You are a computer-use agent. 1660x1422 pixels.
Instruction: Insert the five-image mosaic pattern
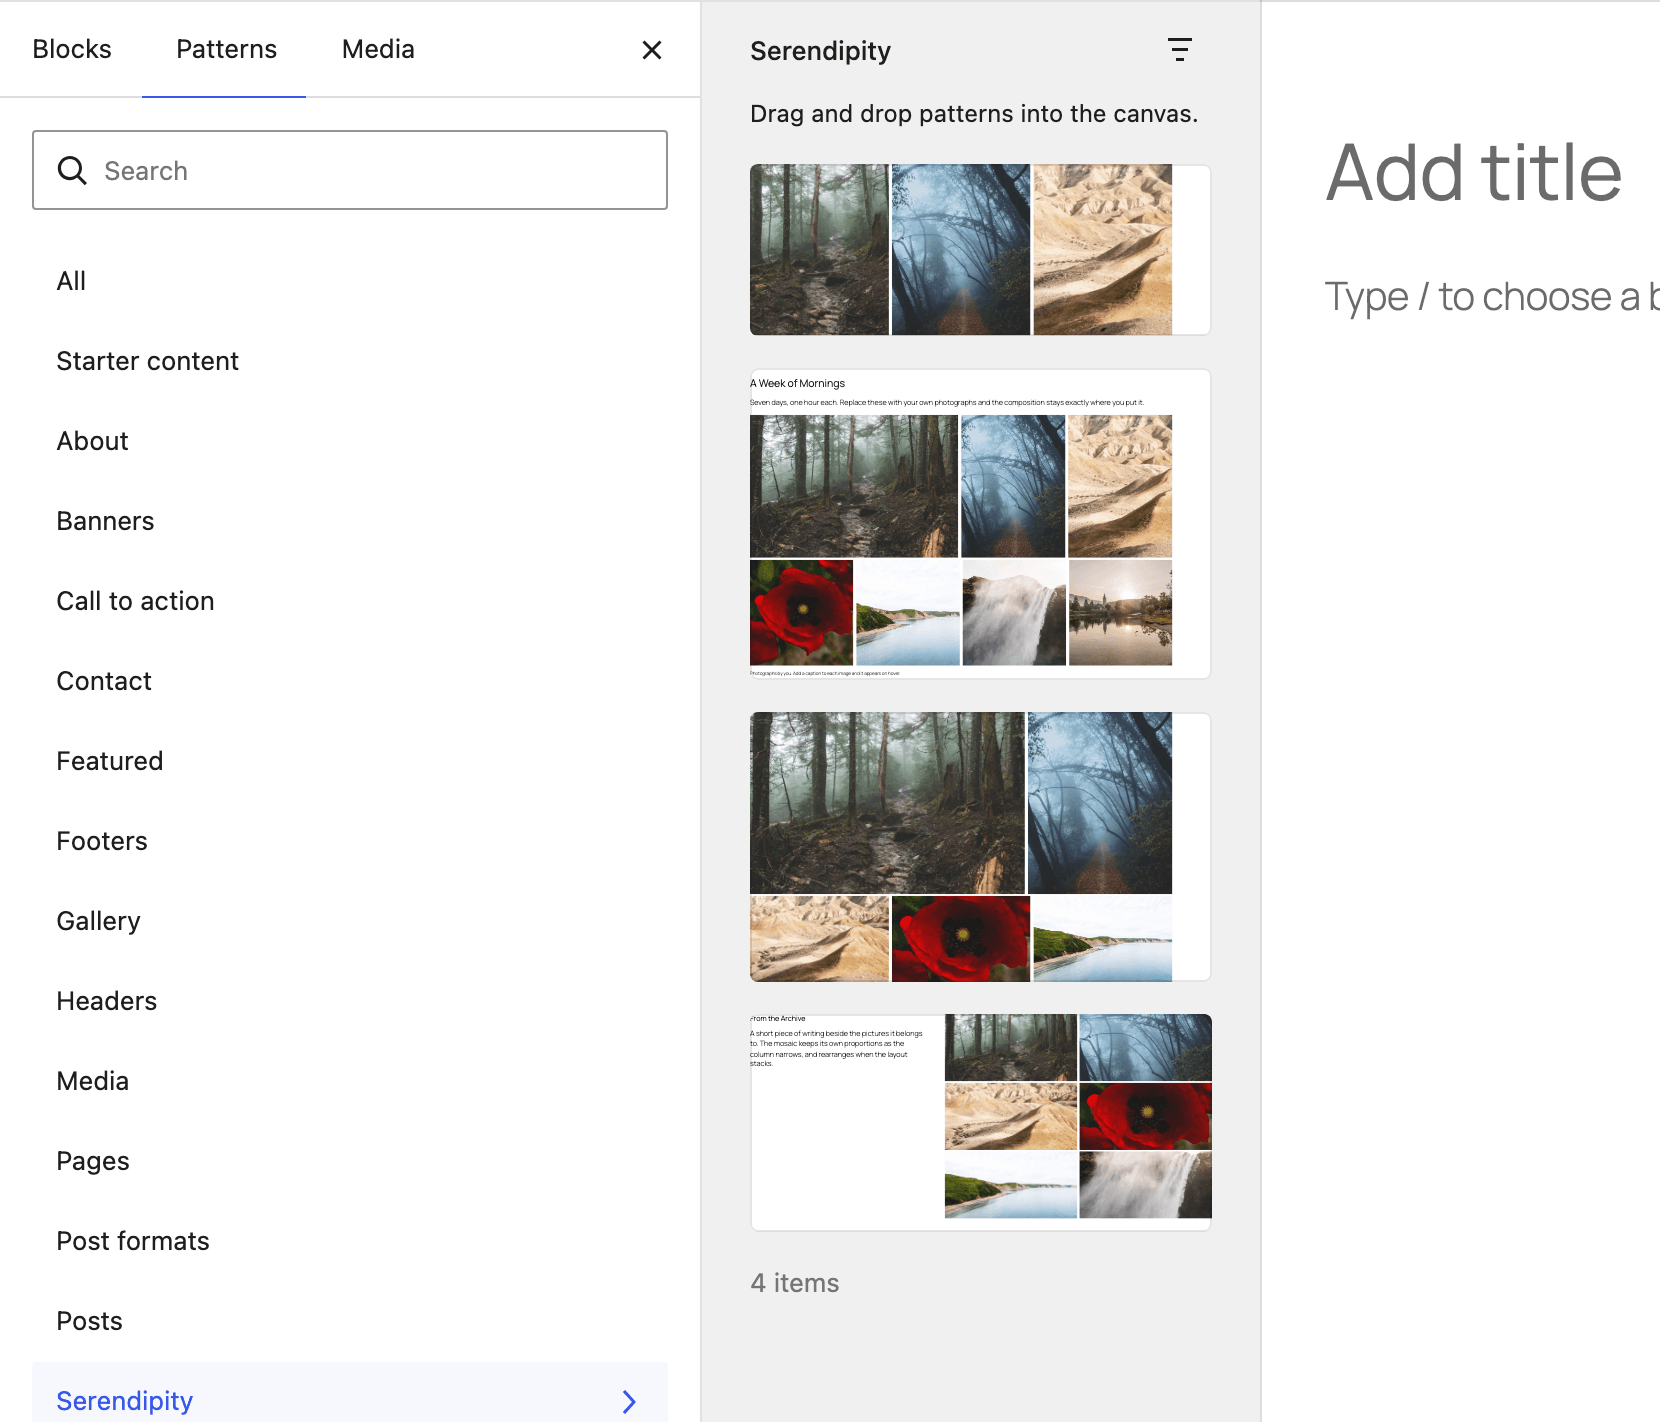click(980, 847)
